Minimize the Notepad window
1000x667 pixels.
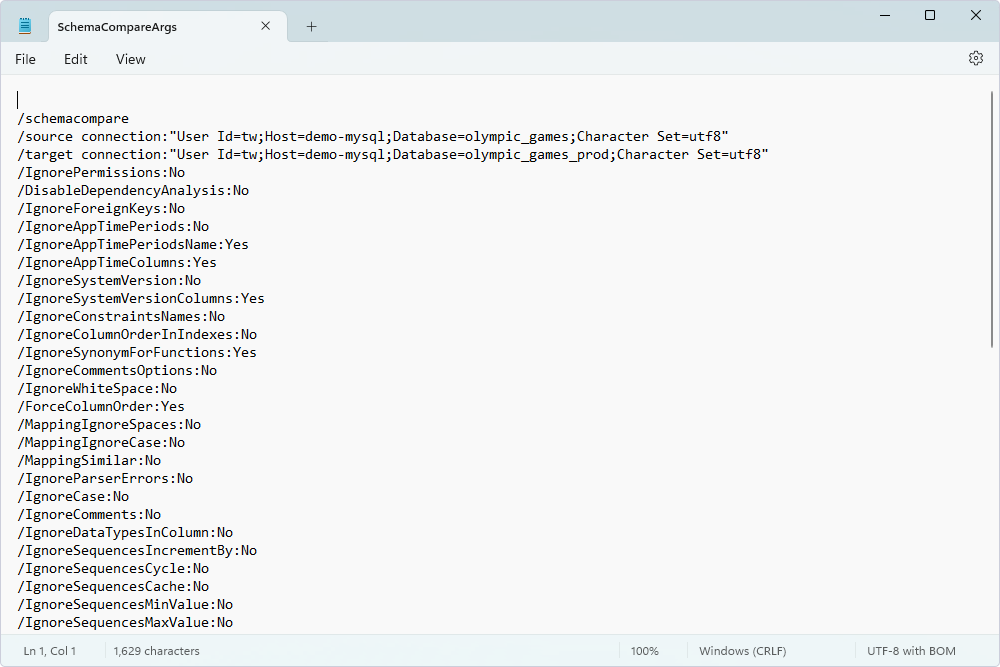coord(885,15)
